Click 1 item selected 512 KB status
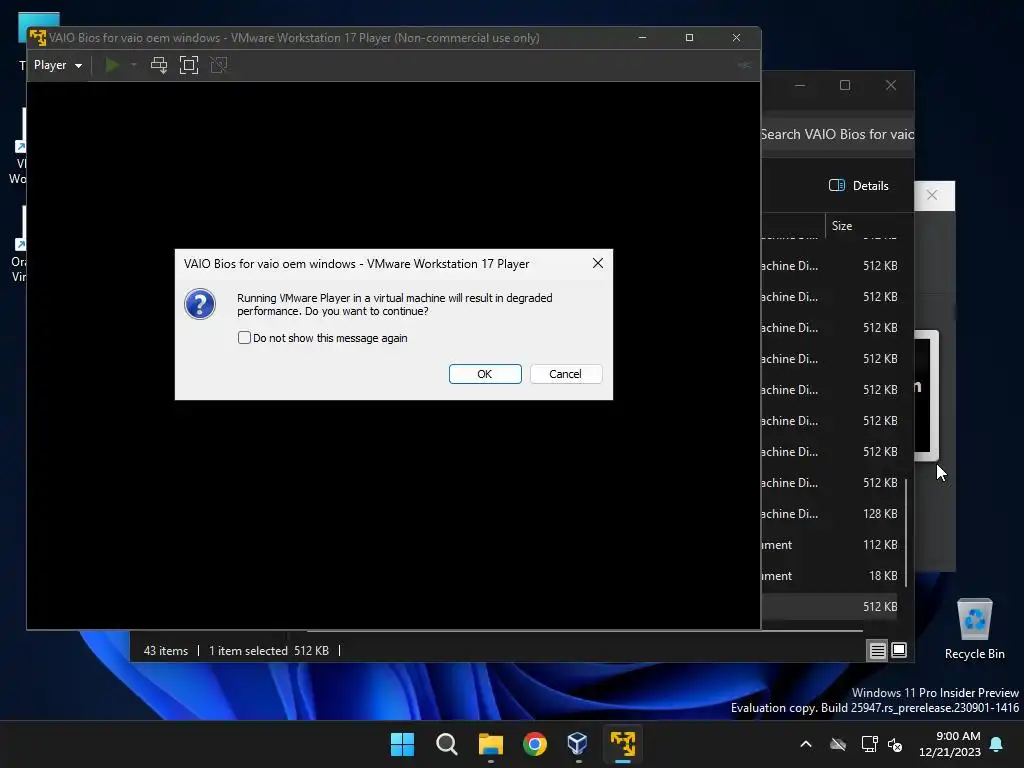This screenshot has height=768, width=1024. [269, 651]
